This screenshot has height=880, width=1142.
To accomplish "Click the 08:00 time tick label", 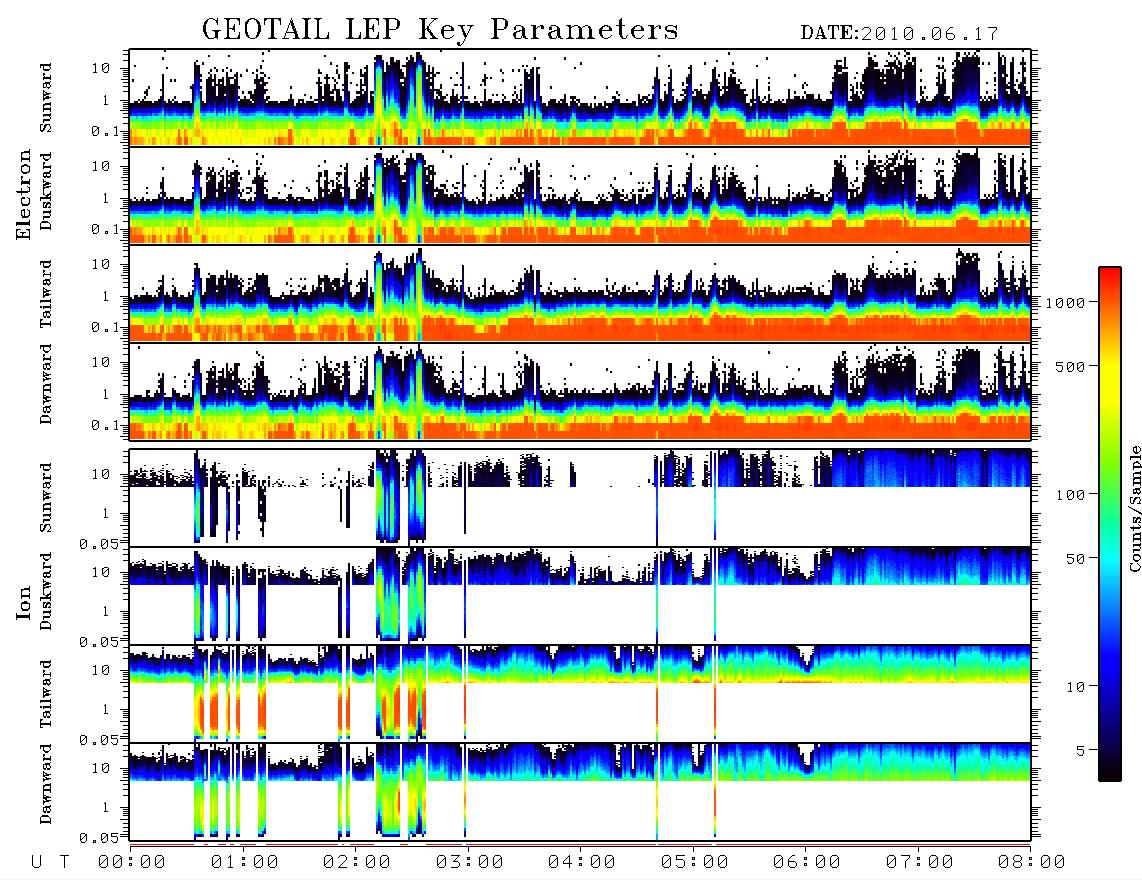I will [1031, 863].
